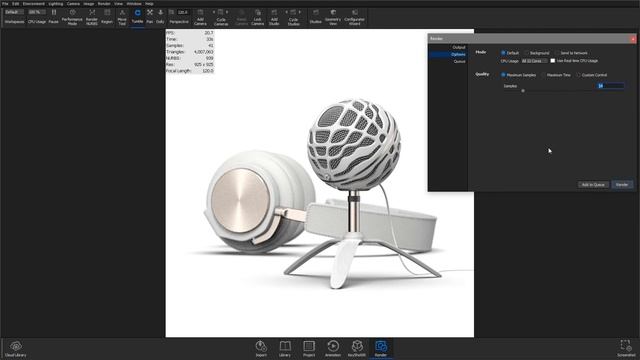Screen dimensions: 640x360
Task: Toggle Performance Mode in the toolbar
Action: click(x=72, y=13)
